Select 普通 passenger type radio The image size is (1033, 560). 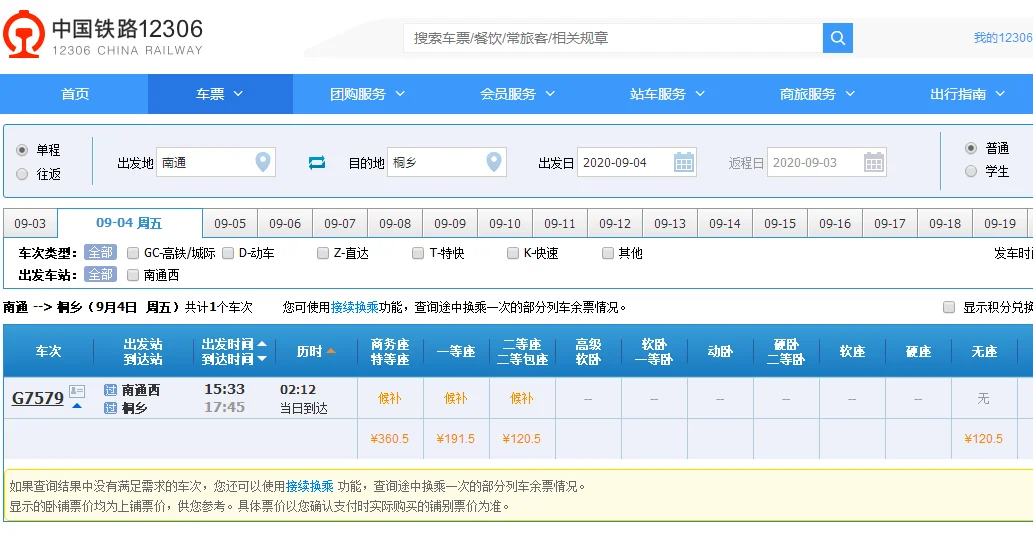(x=970, y=148)
